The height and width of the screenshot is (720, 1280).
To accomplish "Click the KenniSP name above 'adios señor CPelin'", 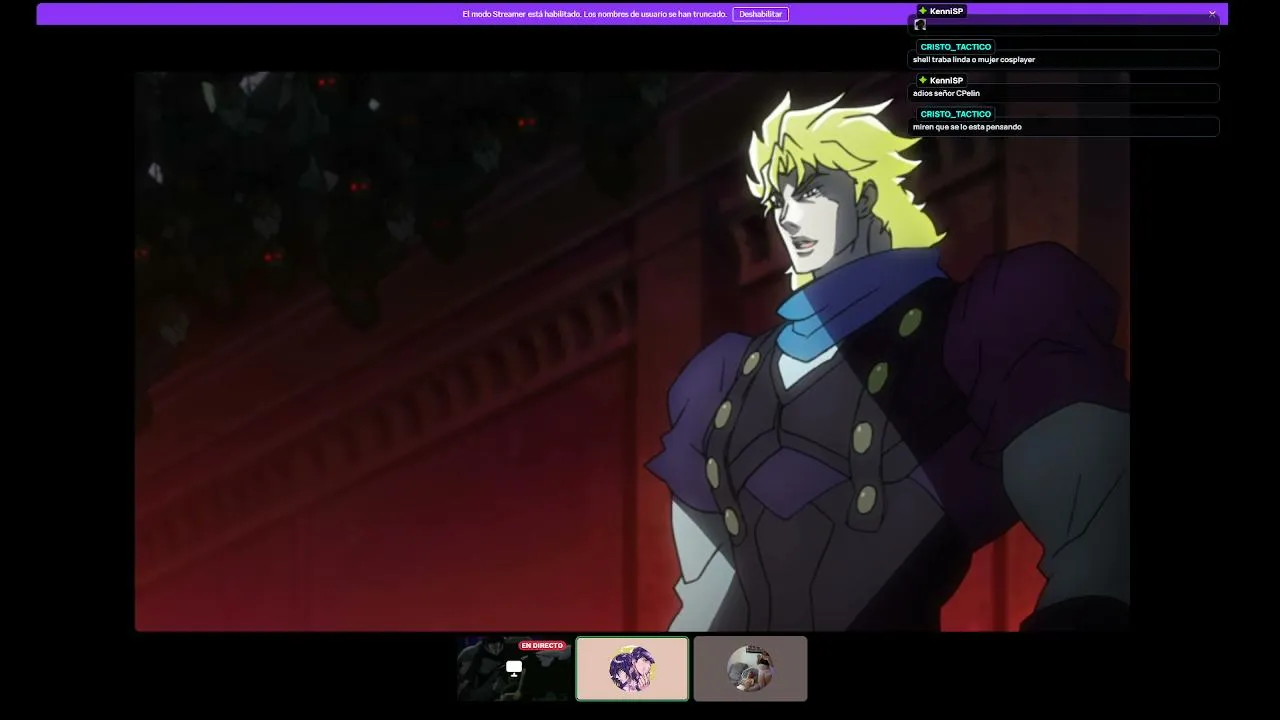I will click(x=946, y=80).
